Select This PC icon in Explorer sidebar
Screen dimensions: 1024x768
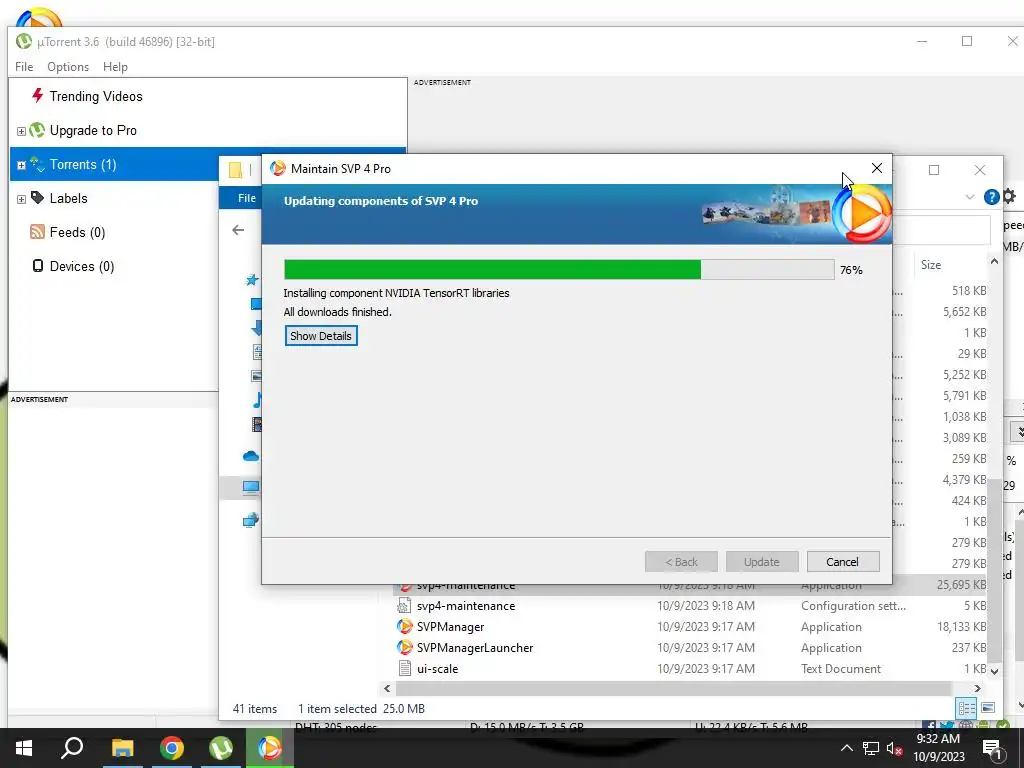coord(251,487)
